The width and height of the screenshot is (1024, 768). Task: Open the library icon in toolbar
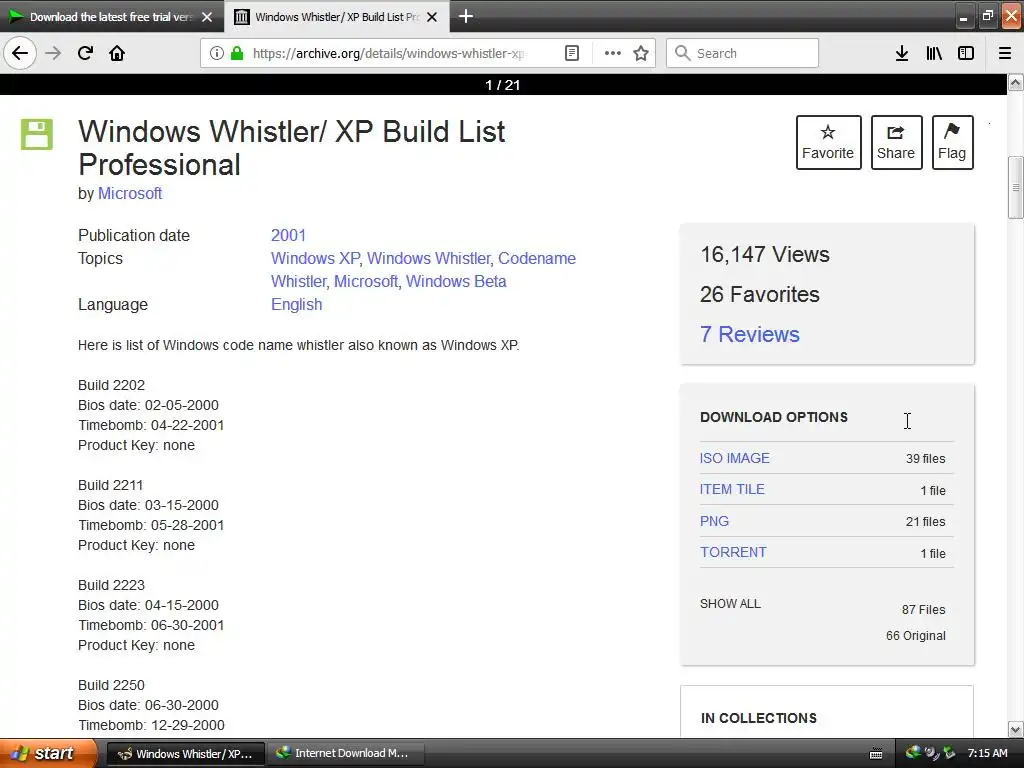tap(934, 53)
